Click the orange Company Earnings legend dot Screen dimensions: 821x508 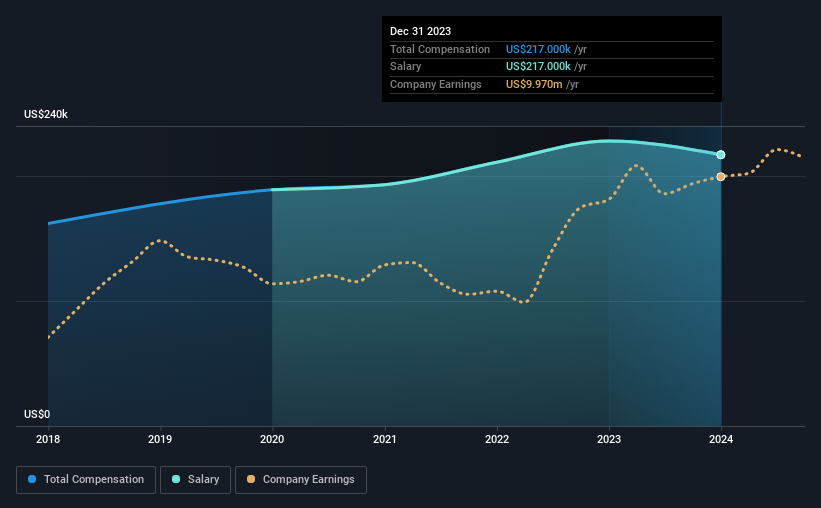point(251,479)
